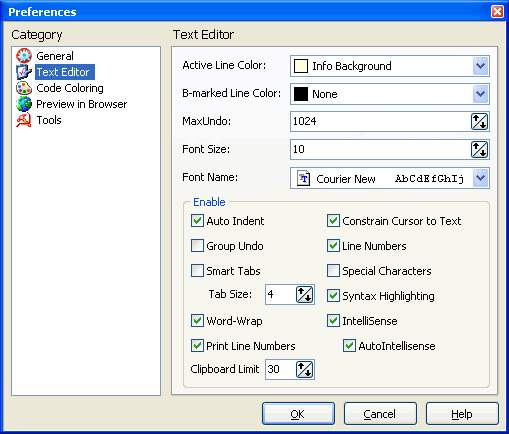The image size is (509, 434).
Task: Click the Tab Size spinner icon
Action: tap(305, 294)
